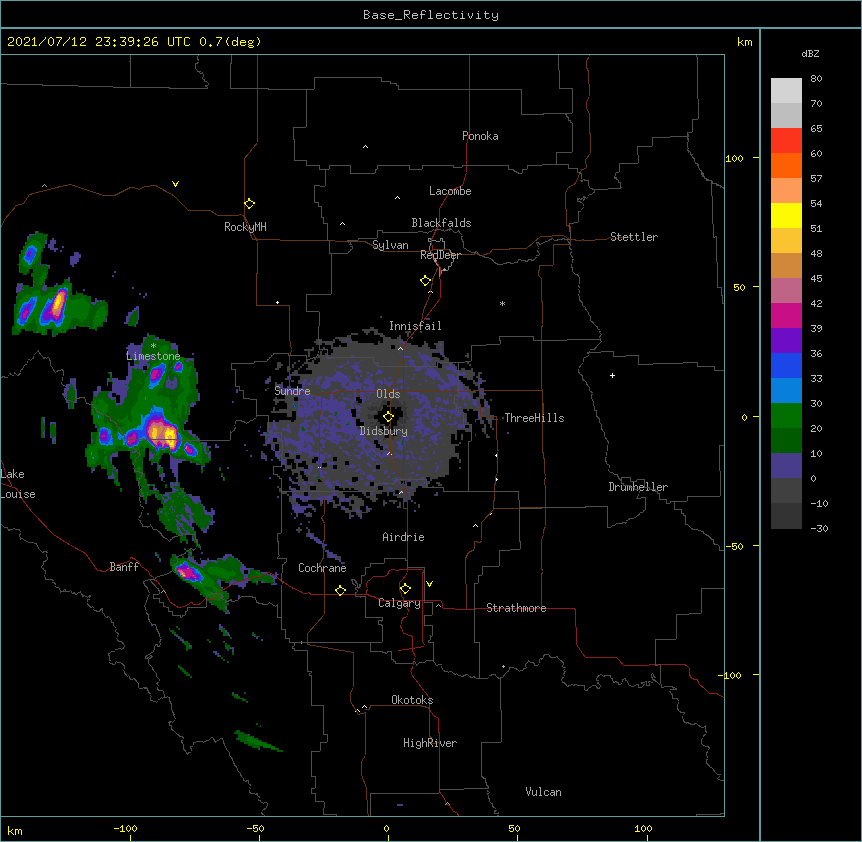
Task: Click the Didsbury town label
Action: coord(384,431)
